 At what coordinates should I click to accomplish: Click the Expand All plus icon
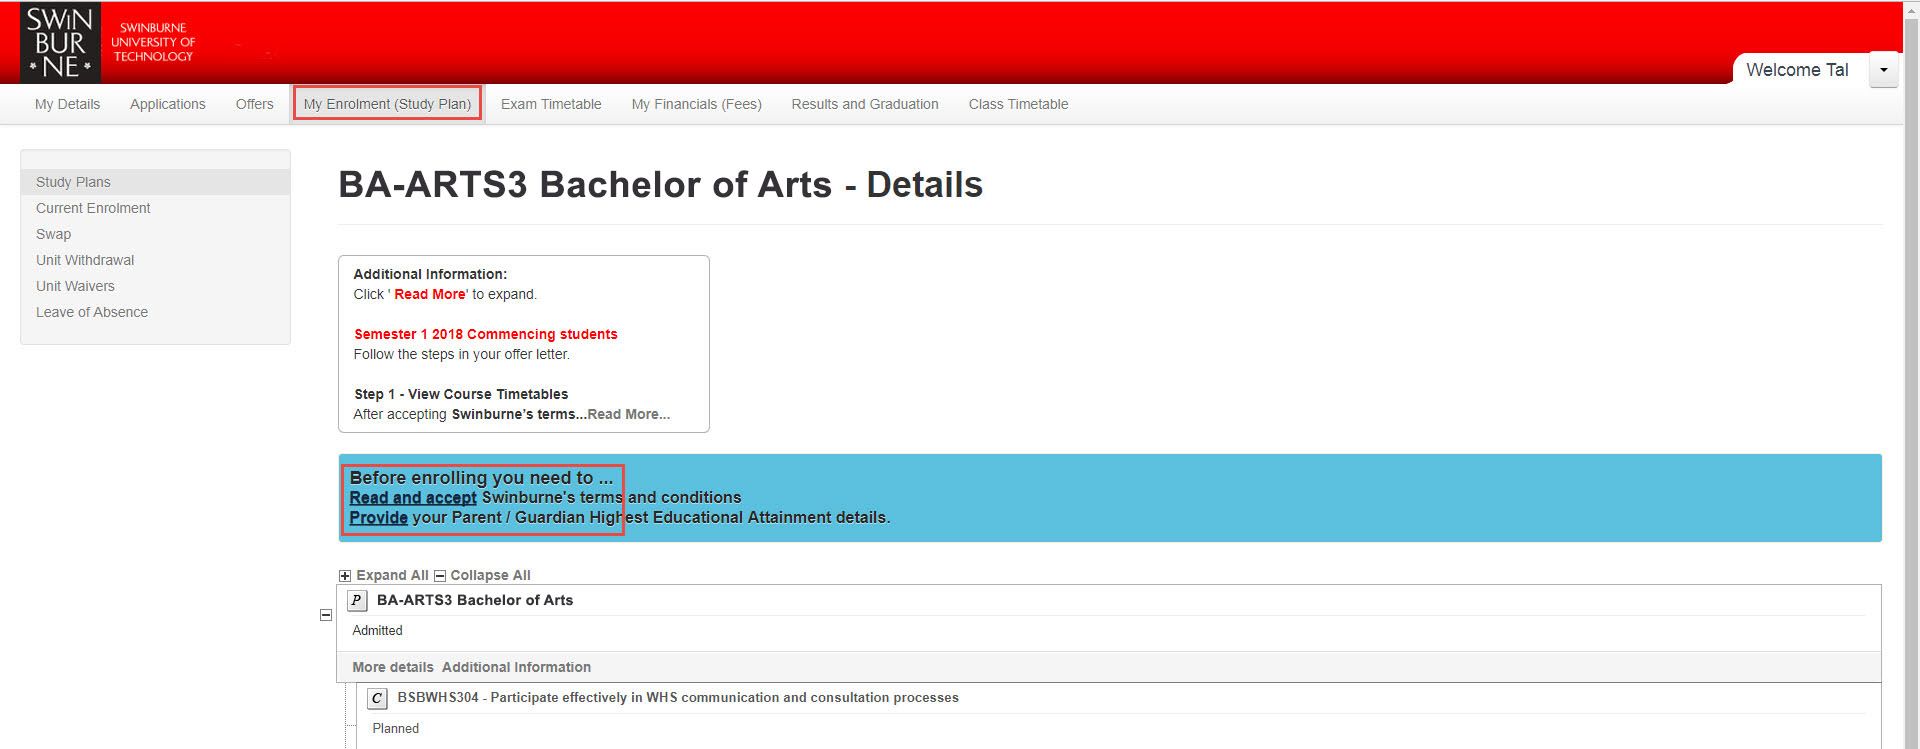pos(345,576)
